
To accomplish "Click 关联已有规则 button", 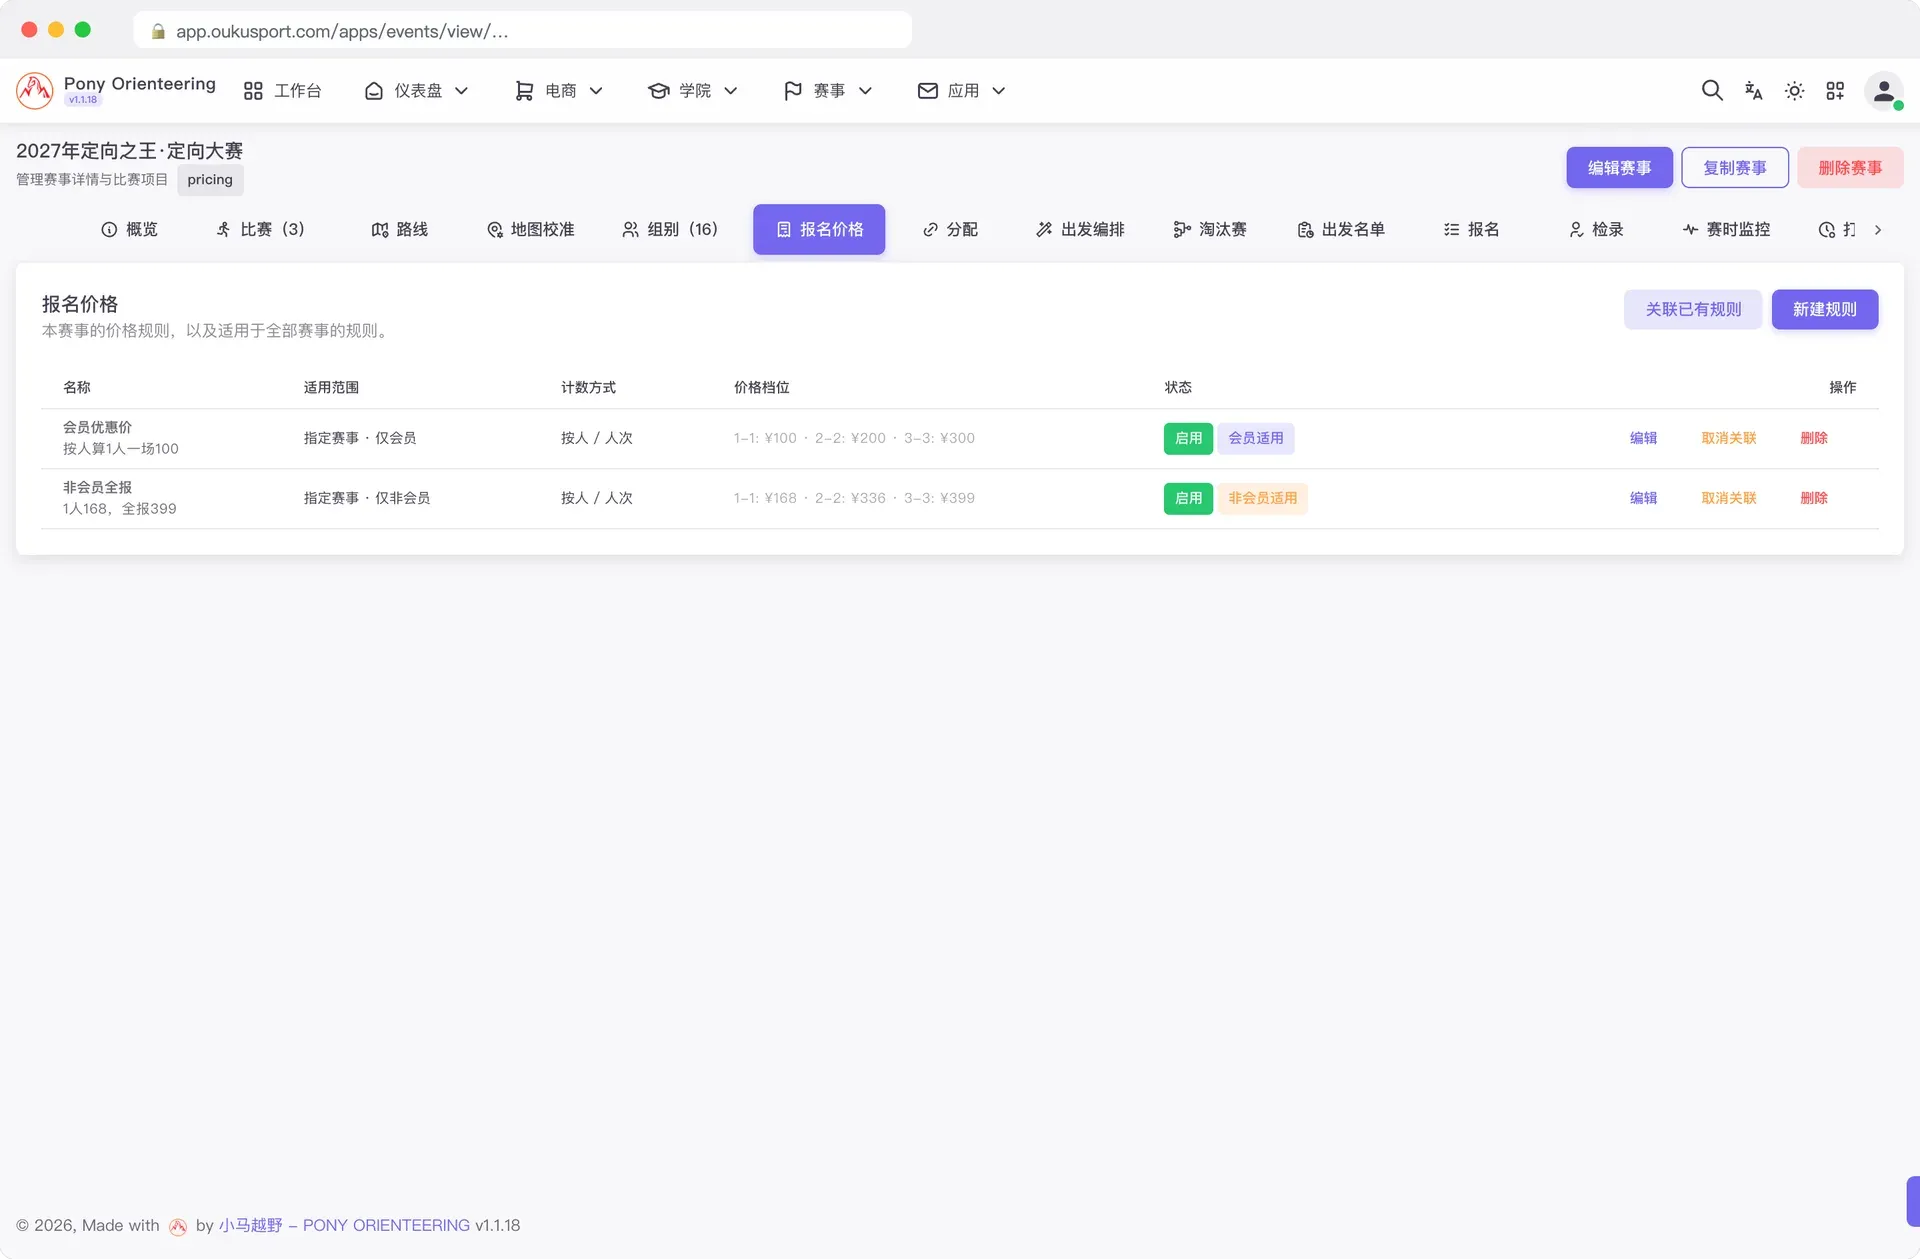I will coord(1693,310).
